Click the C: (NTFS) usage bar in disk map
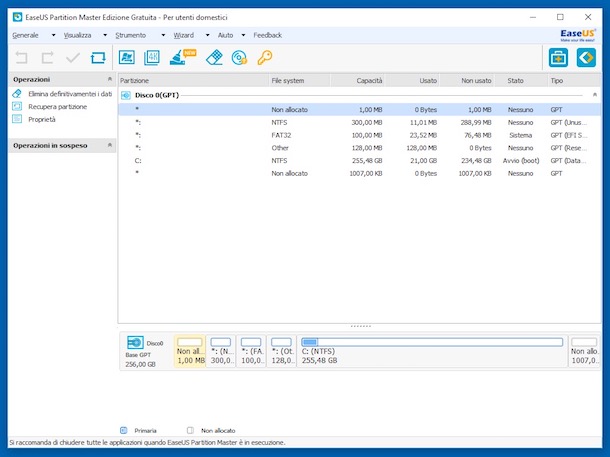This screenshot has width=610, height=457. (432, 342)
